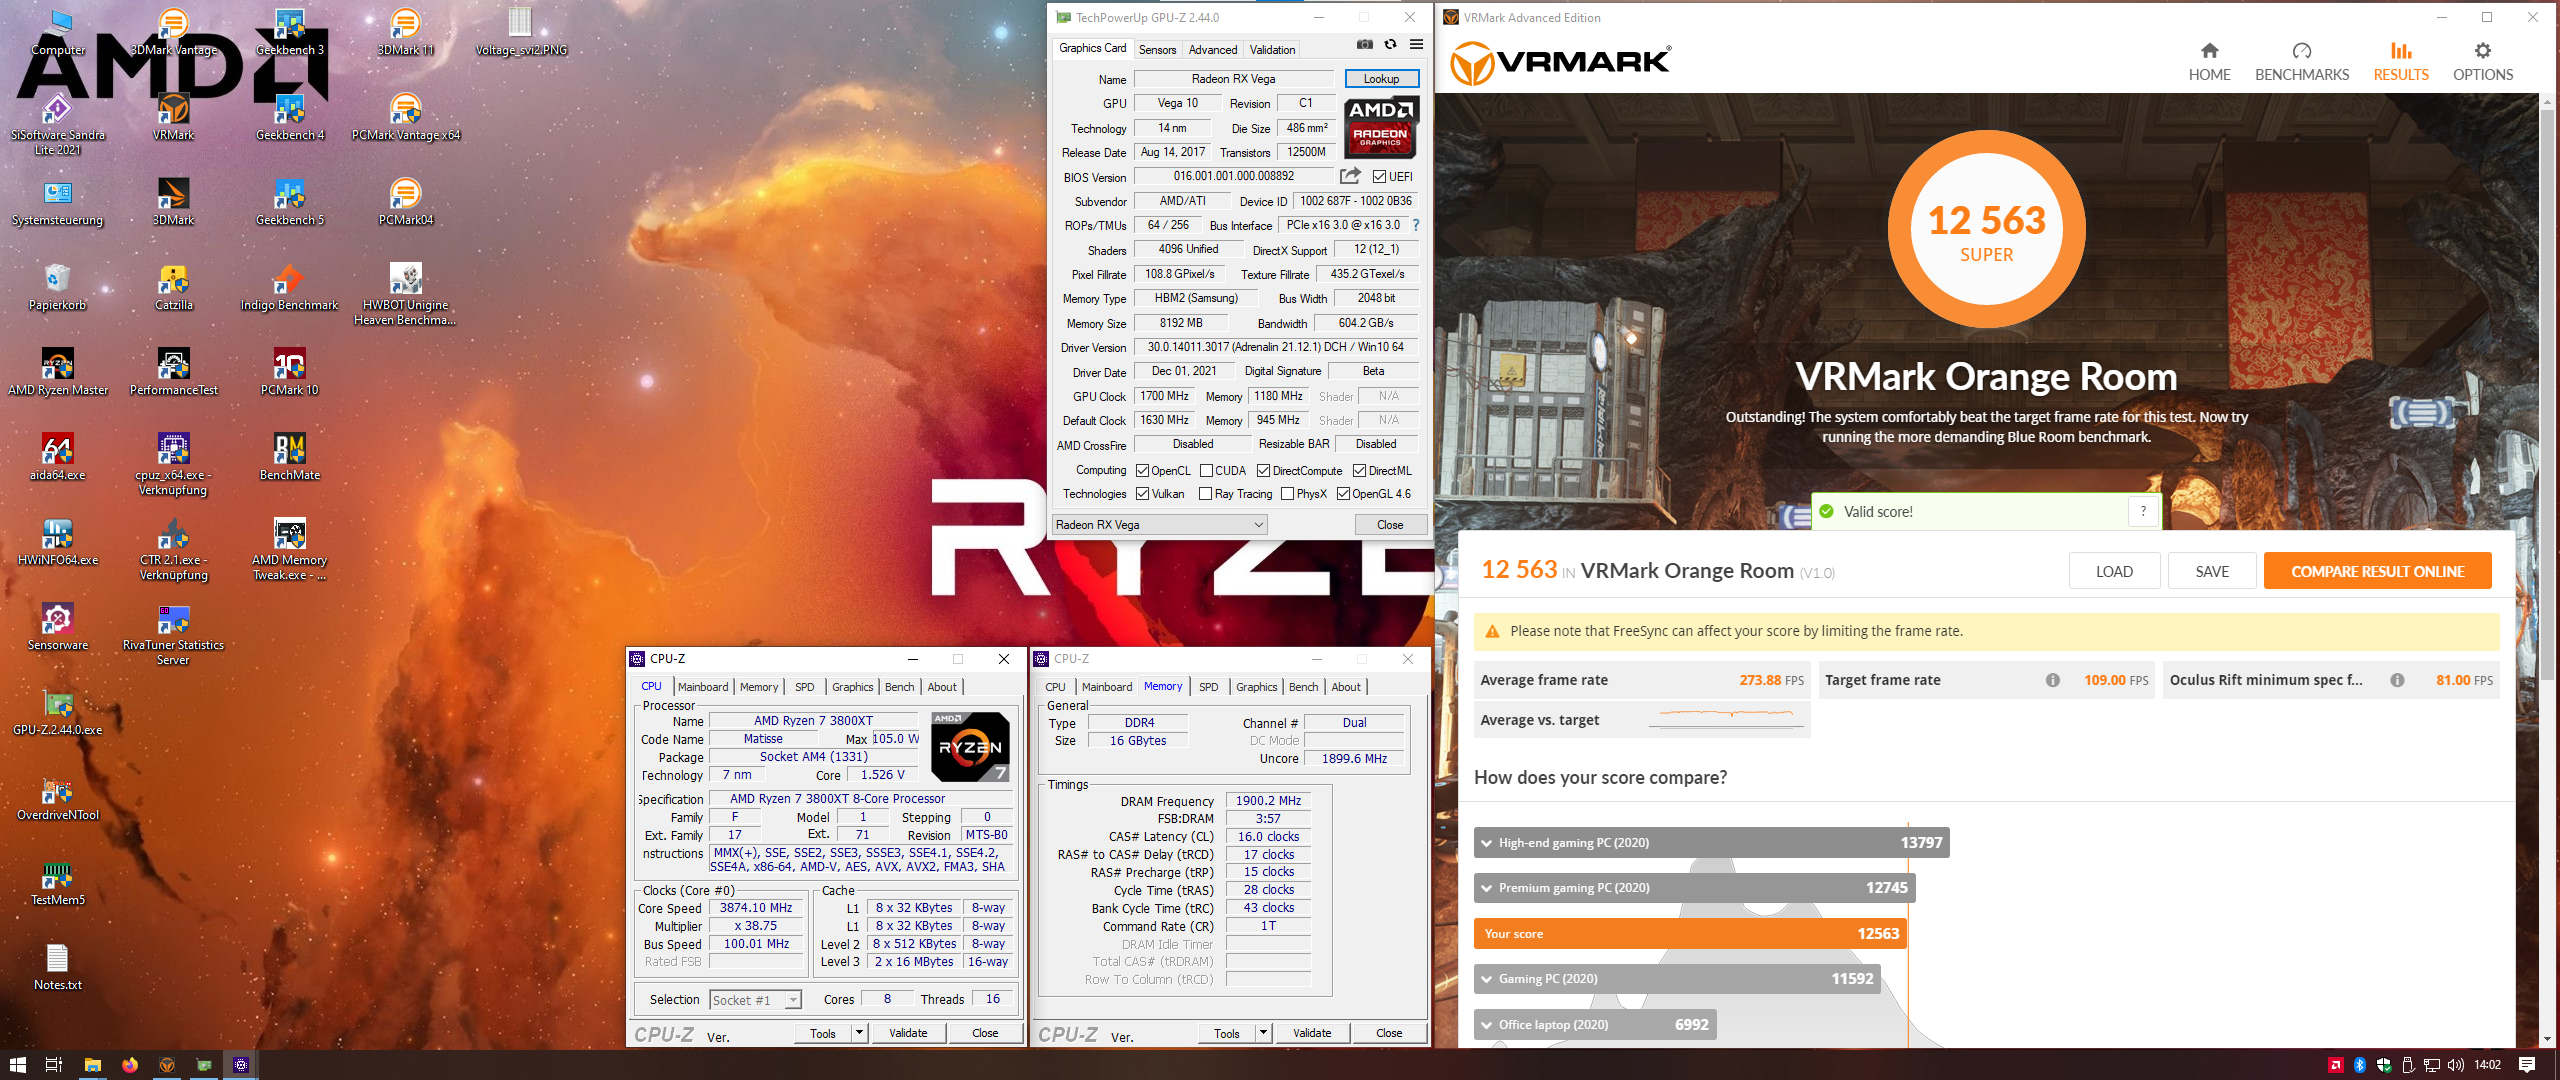Open Radeon RX Vega GPU selection dropdown
This screenshot has width=2560, height=1080.
pos(1159,525)
